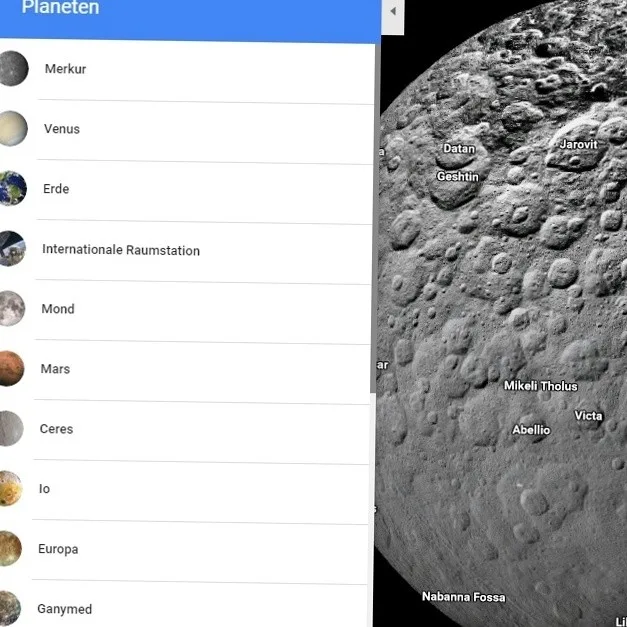Click the Jarovit crater label
627x627 pixels.
578,144
